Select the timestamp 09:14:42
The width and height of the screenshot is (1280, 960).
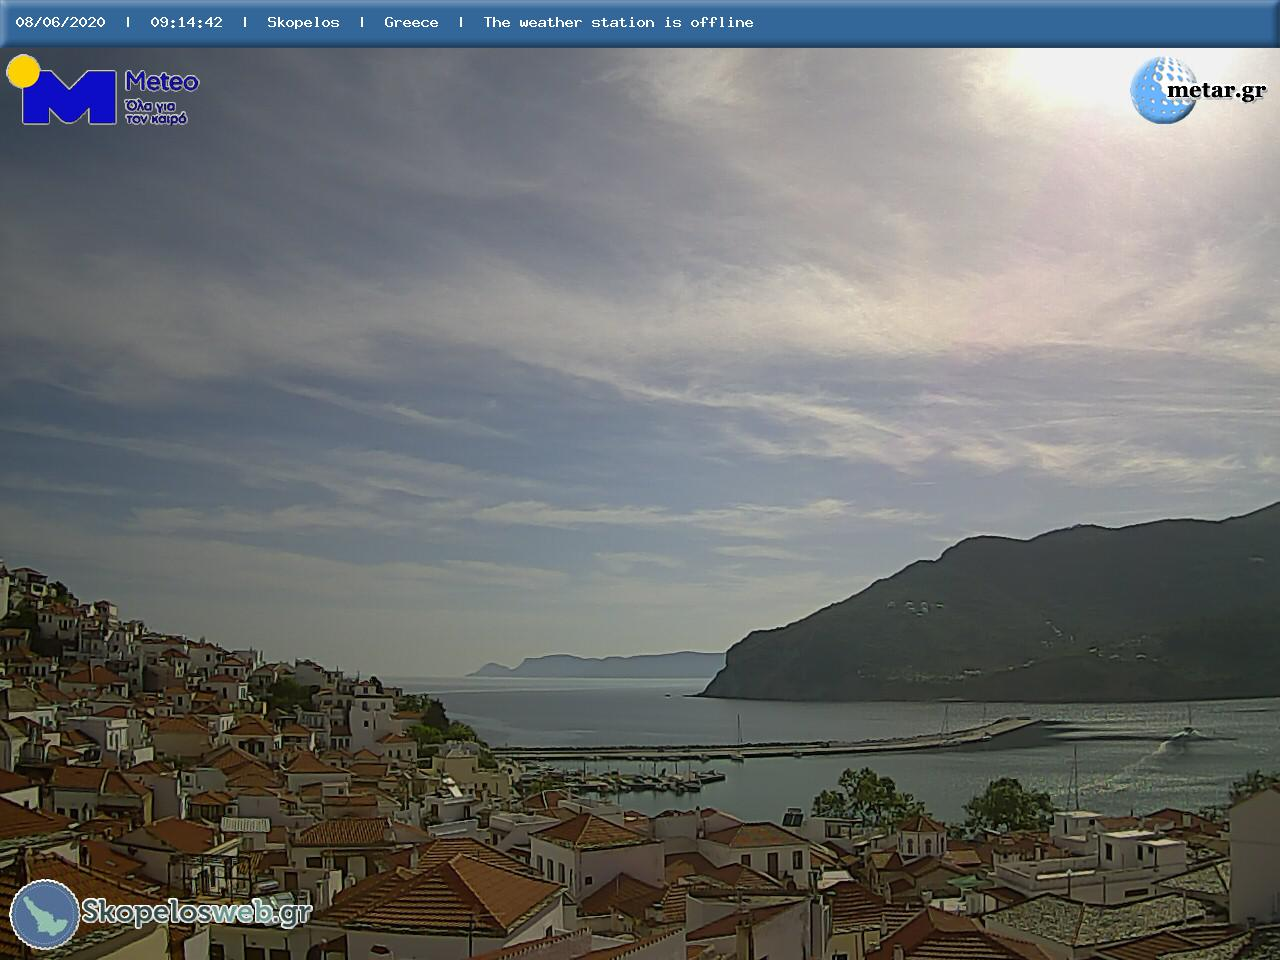pos(186,22)
